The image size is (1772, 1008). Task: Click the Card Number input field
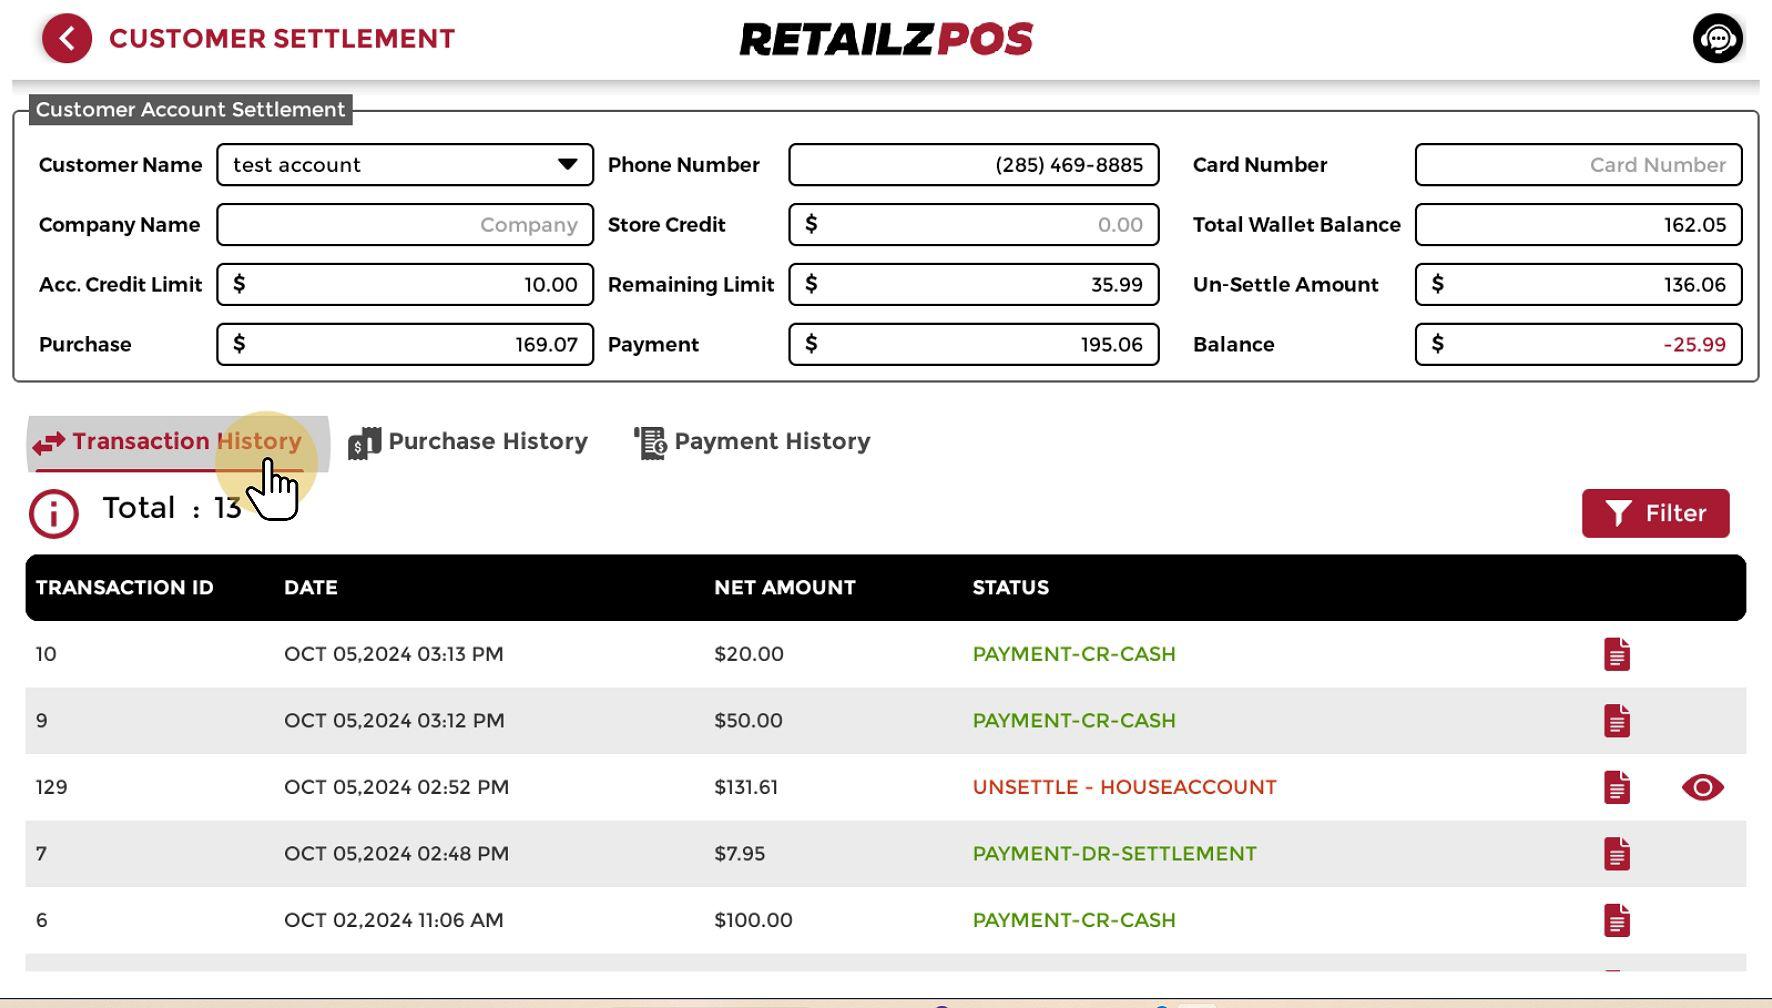click(1577, 165)
